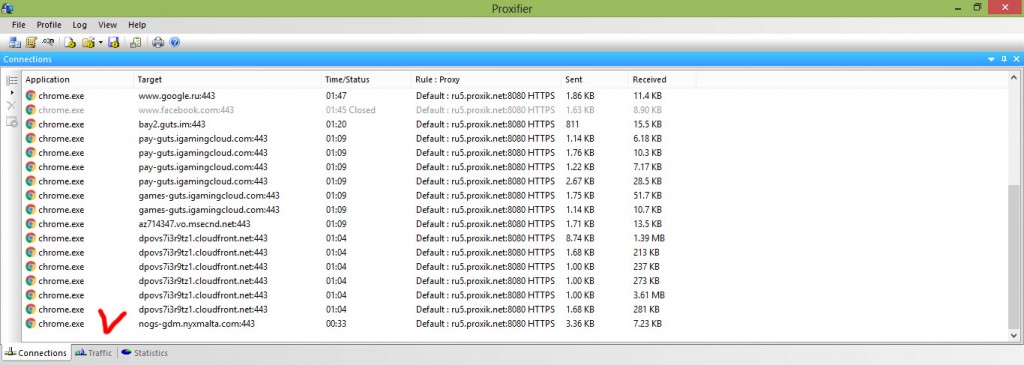
Task: Click the 01:47 time cell
Action: coord(336,95)
